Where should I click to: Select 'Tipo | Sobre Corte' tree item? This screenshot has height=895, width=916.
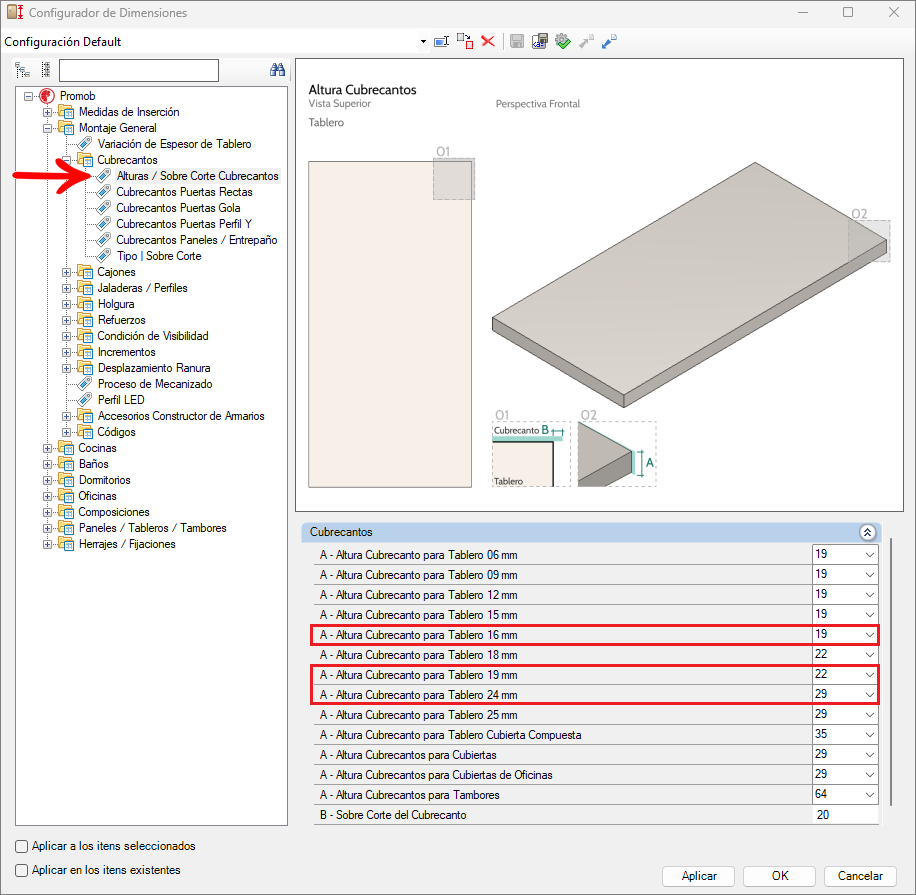point(159,256)
